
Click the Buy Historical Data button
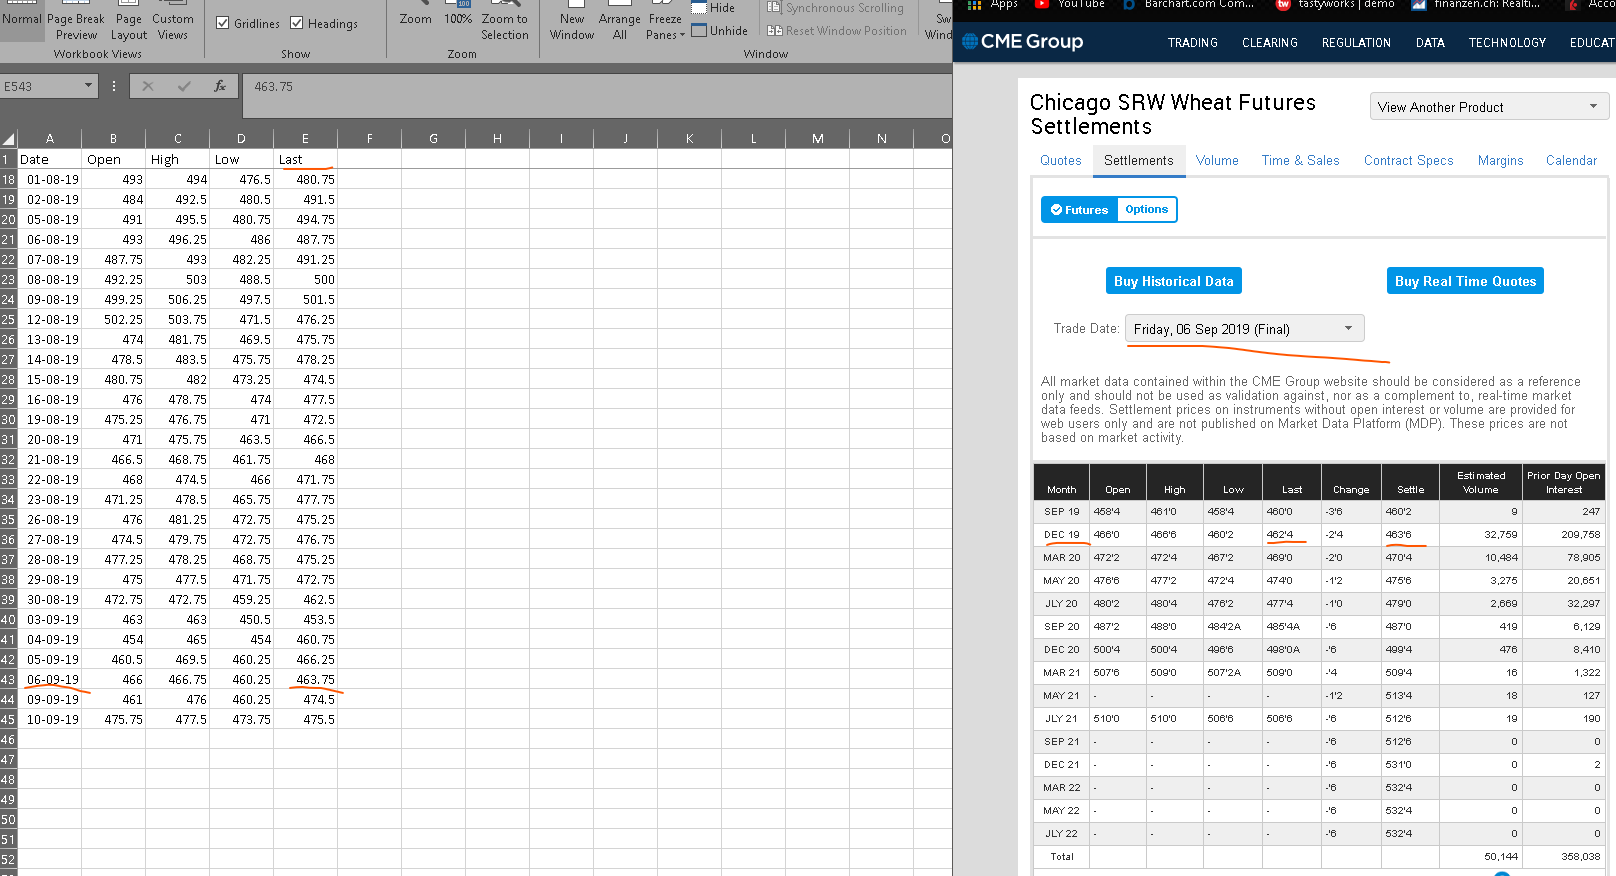pyautogui.click(x=1174, y=281)
